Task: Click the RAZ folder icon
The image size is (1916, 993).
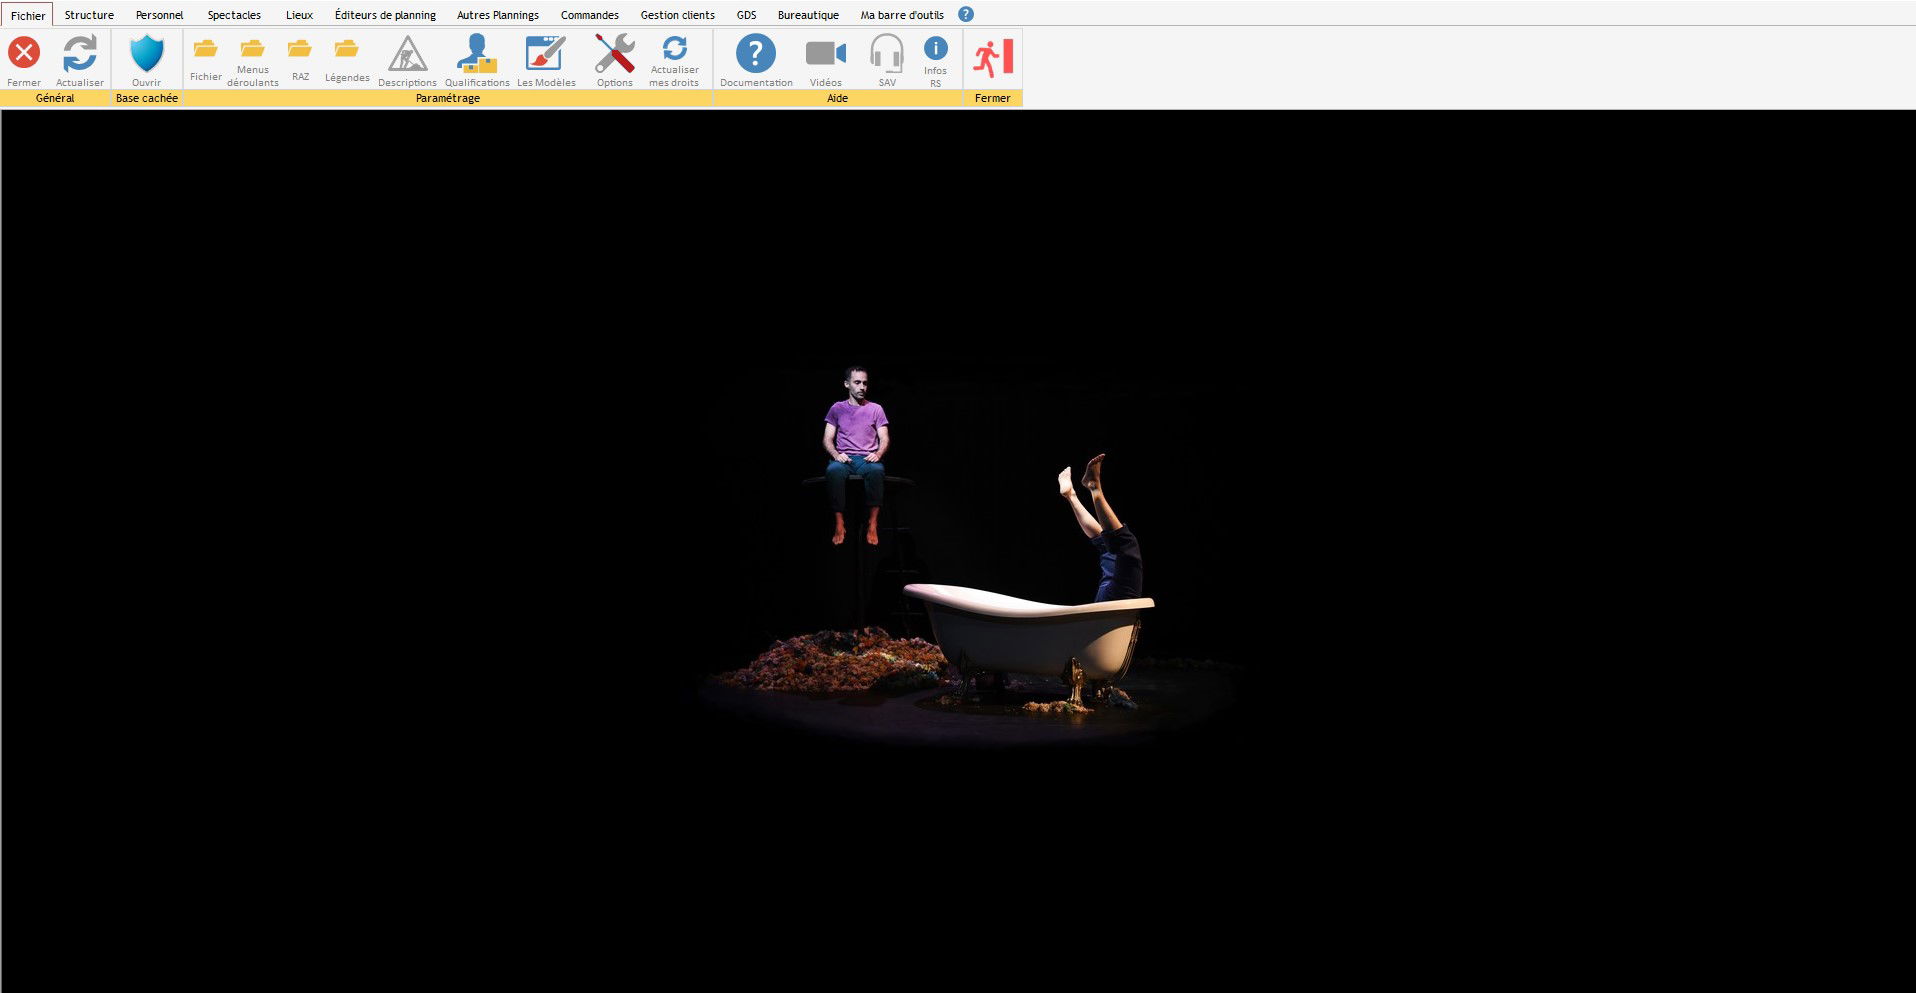Action: coord(300,49)
